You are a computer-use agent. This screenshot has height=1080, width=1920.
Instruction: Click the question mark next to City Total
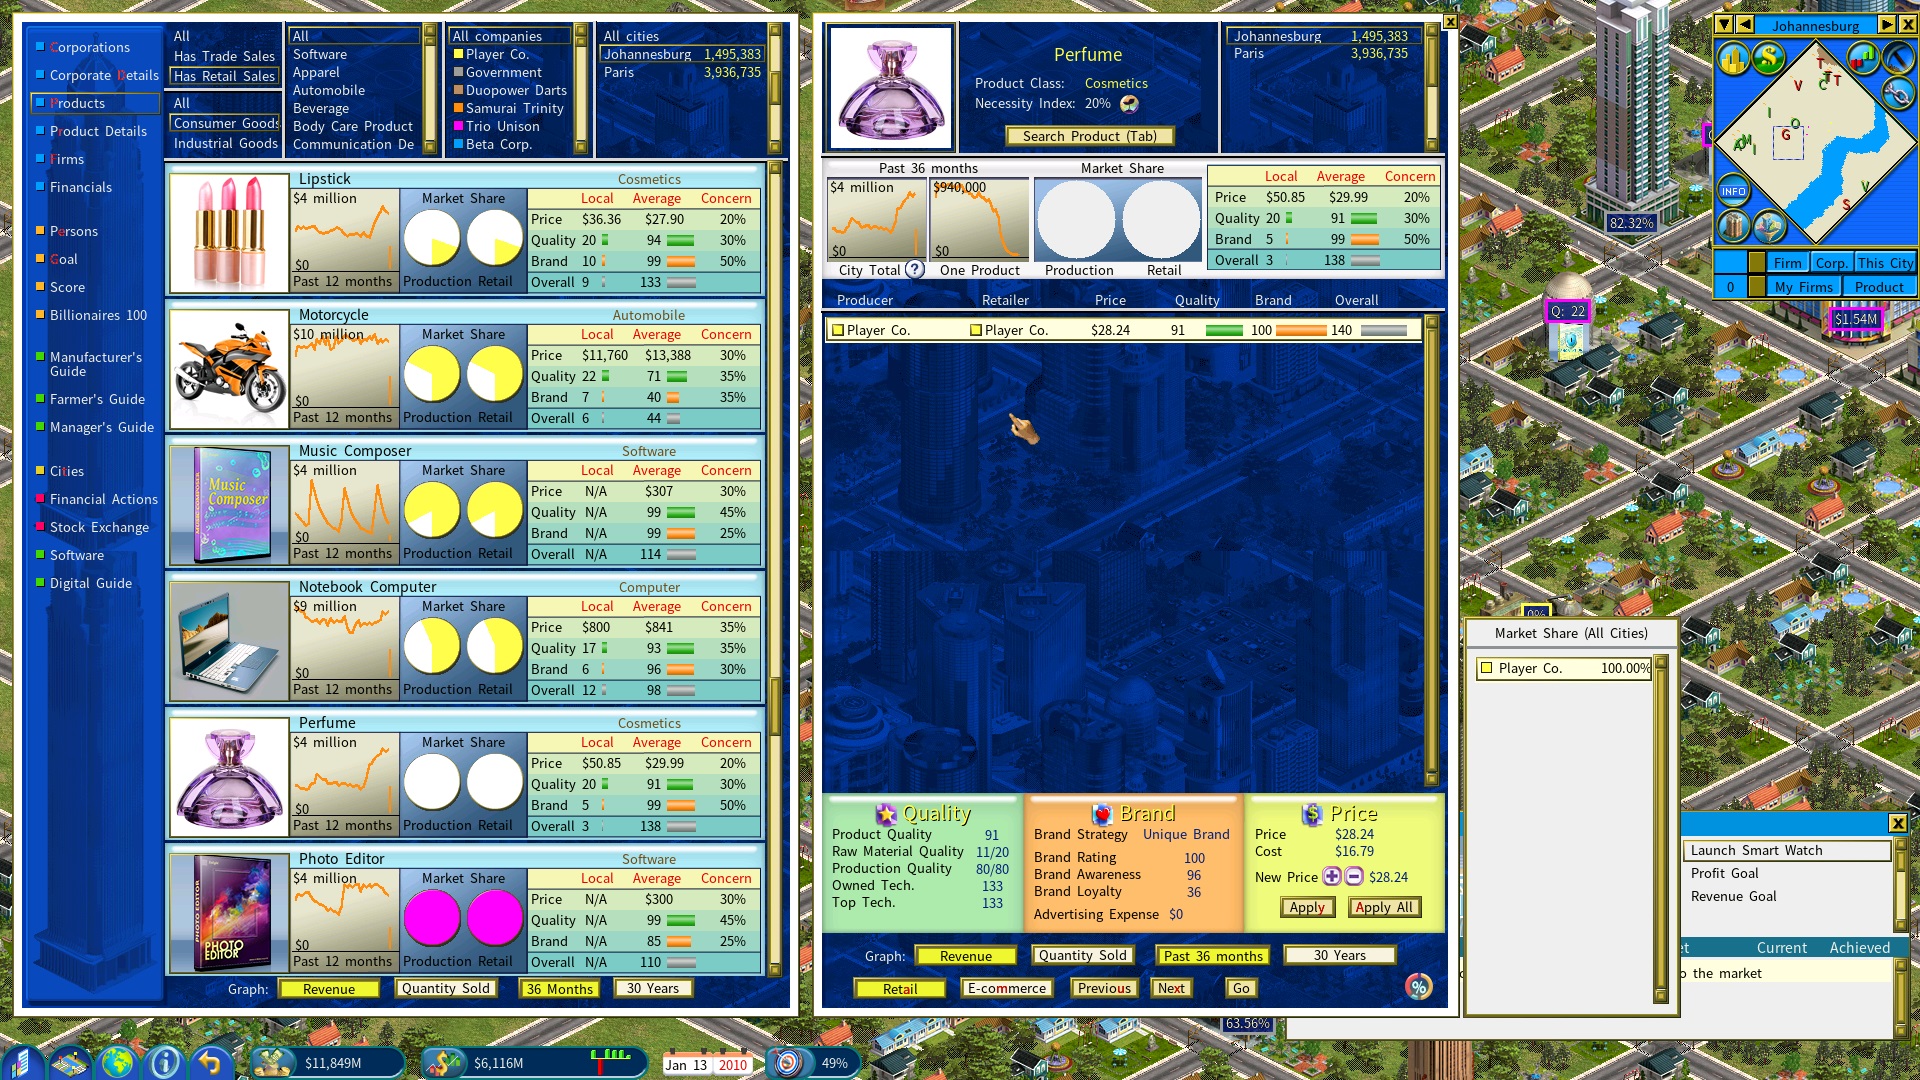pos(914,269)
